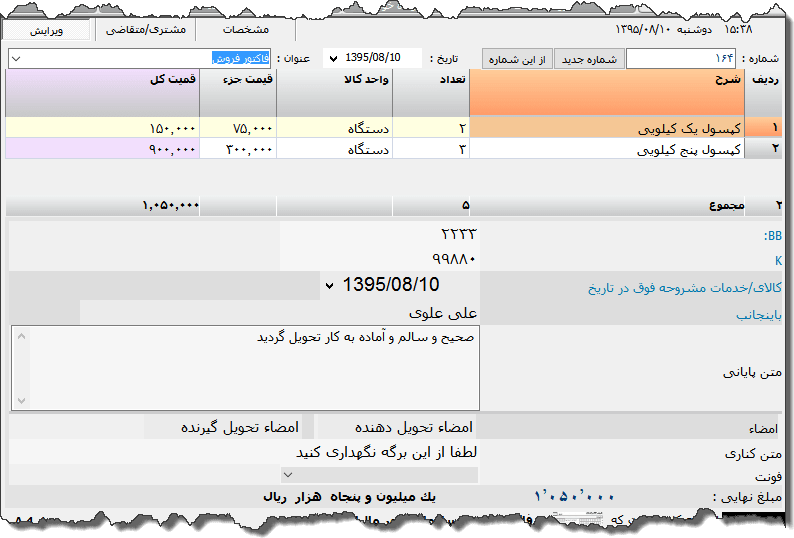
Task: Open the large delivery date dropdown arrow
Action: click(330, 286)
